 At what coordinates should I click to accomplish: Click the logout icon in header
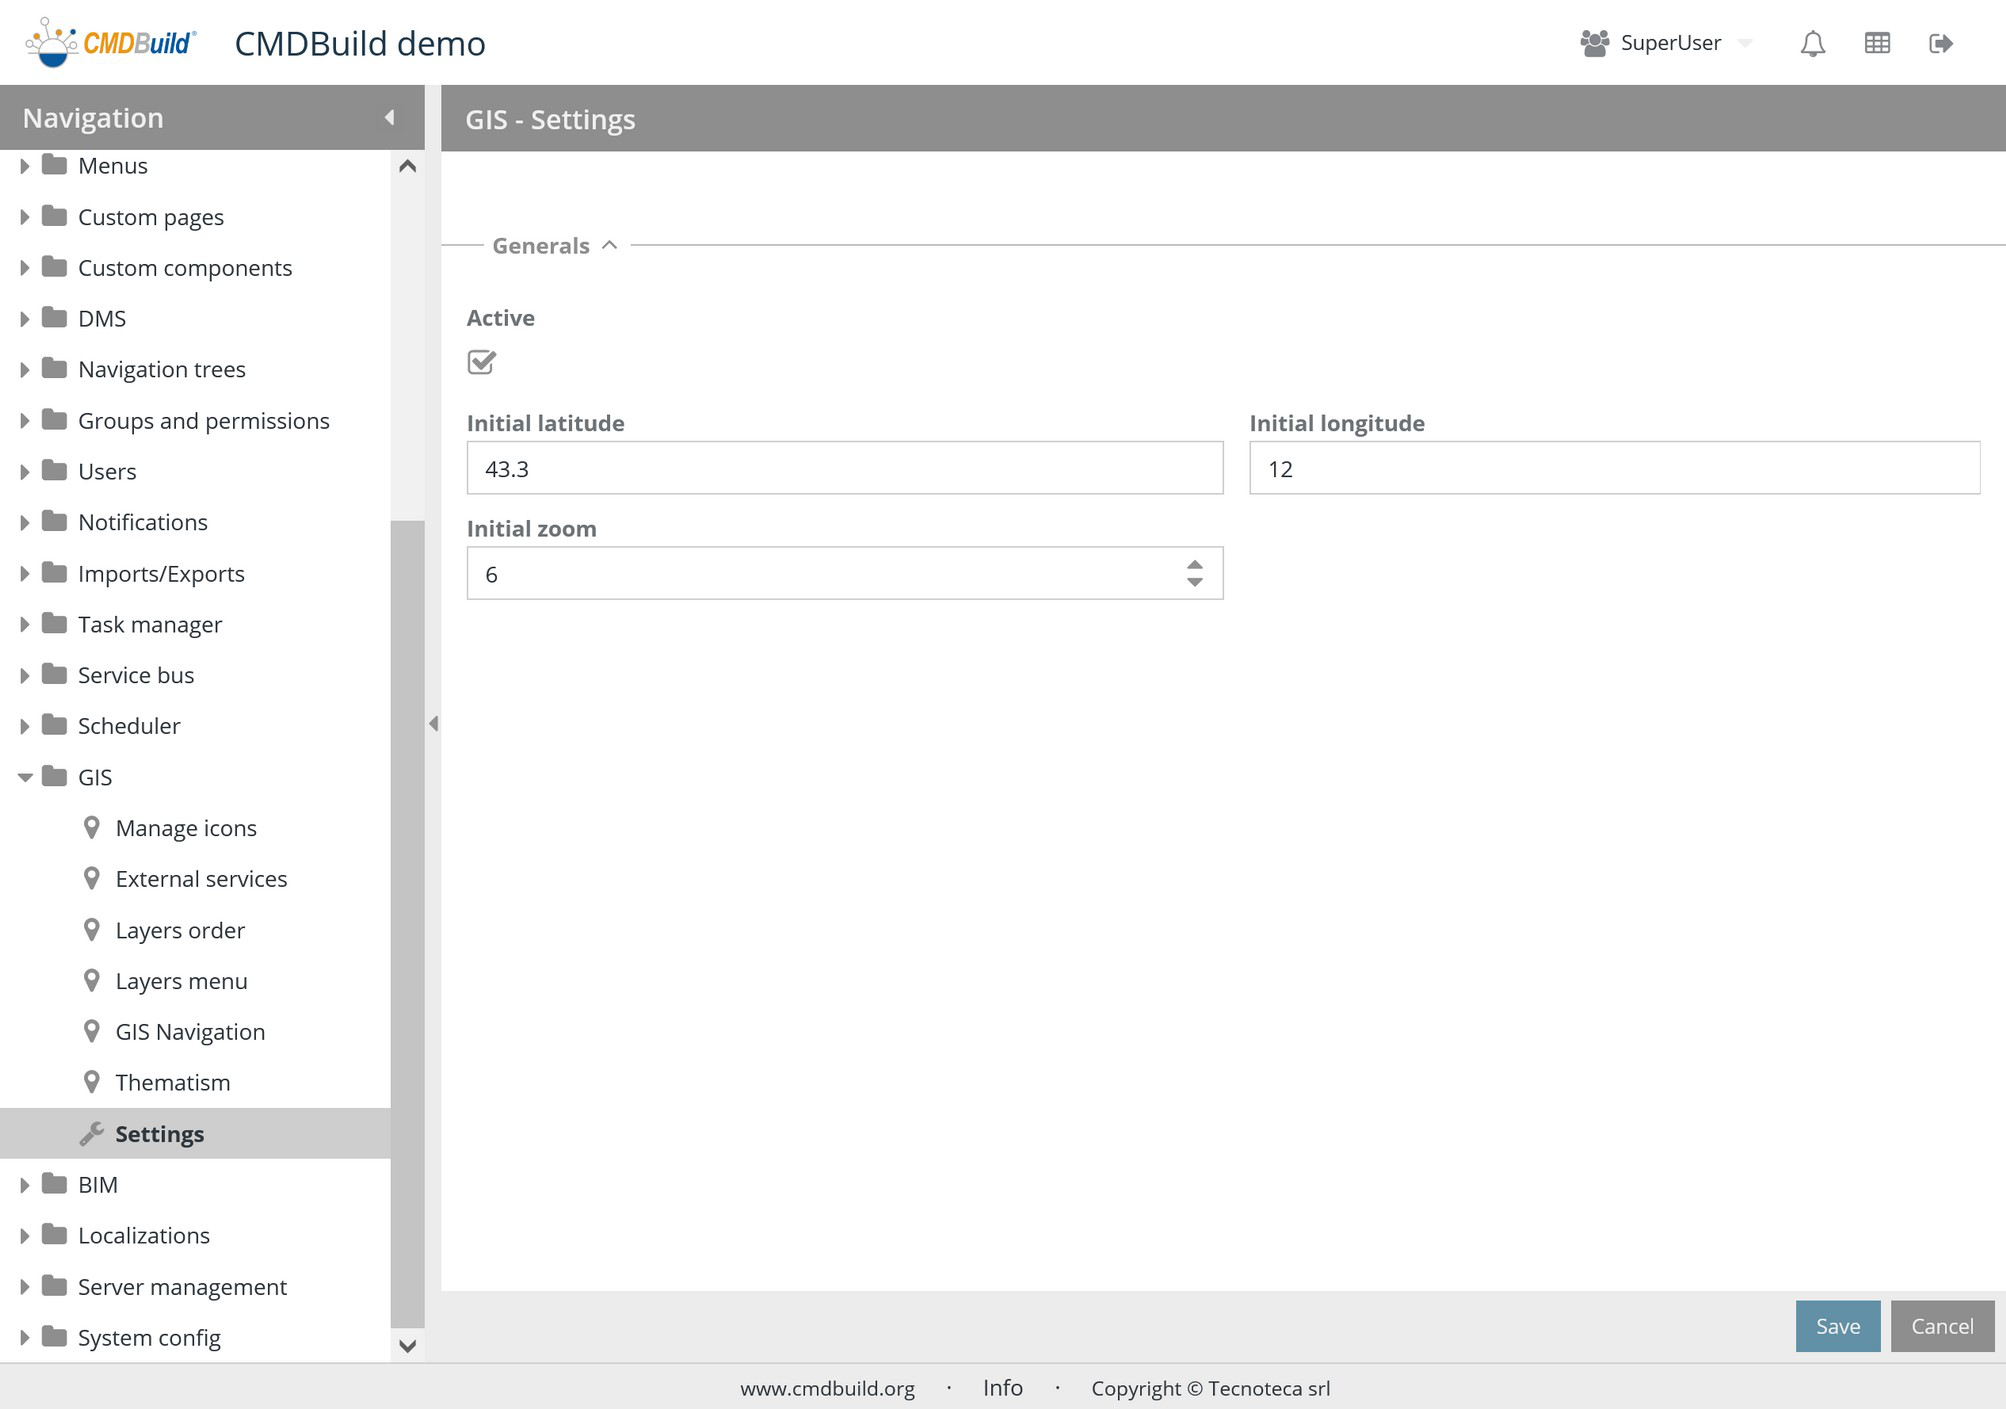1940,43
